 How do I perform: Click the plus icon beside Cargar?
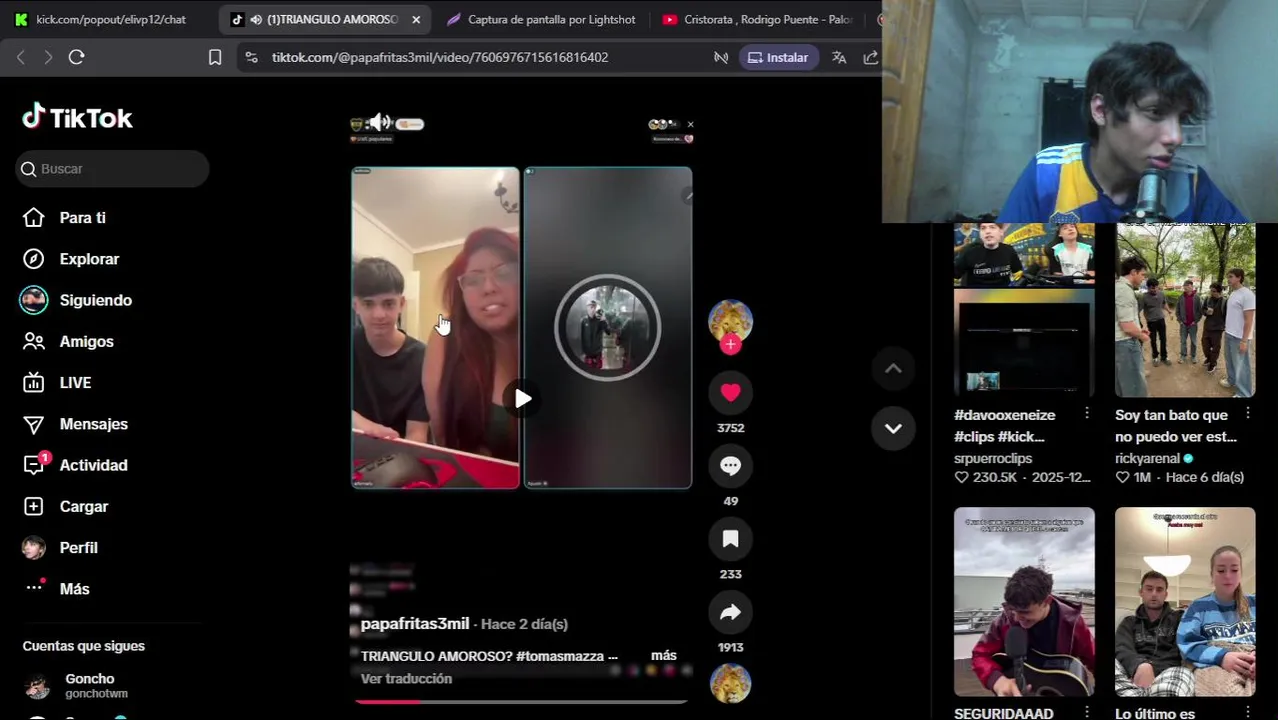click(34, 506)
